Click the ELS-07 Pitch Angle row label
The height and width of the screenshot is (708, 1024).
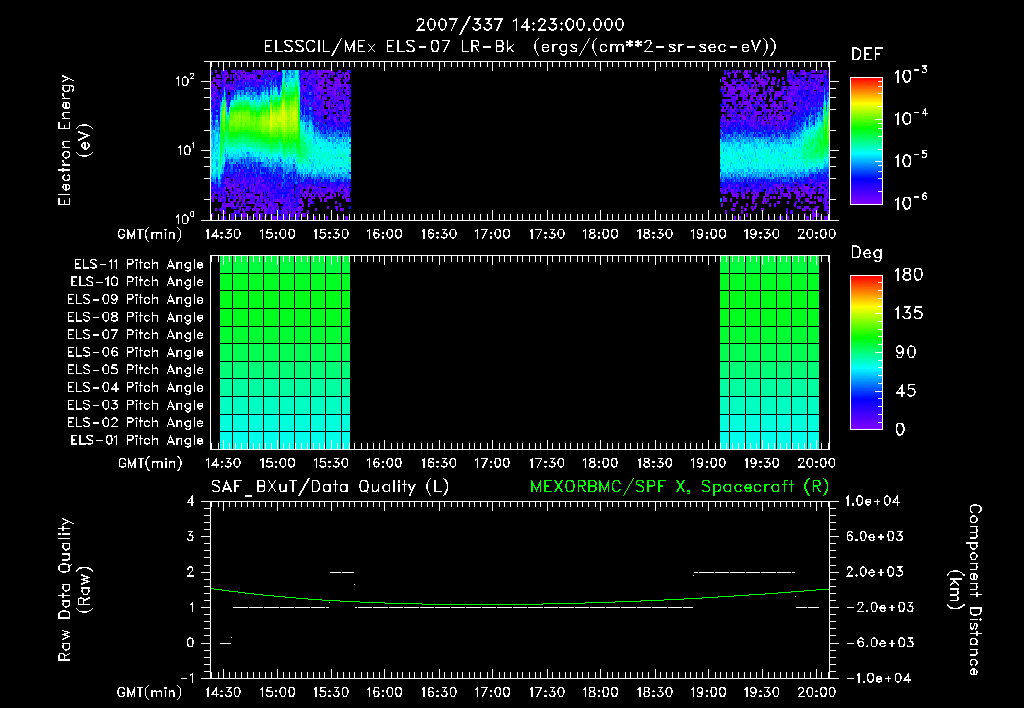(135, 335)
